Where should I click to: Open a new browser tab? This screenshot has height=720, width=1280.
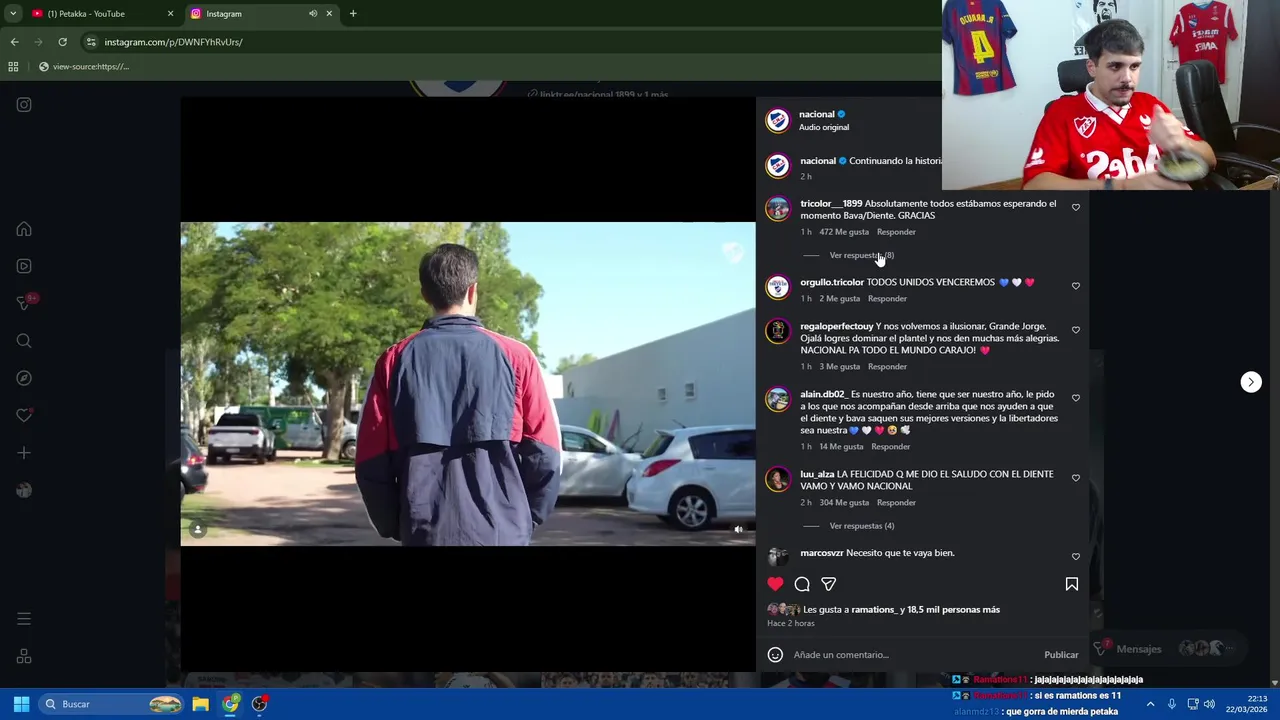point(353,14)
